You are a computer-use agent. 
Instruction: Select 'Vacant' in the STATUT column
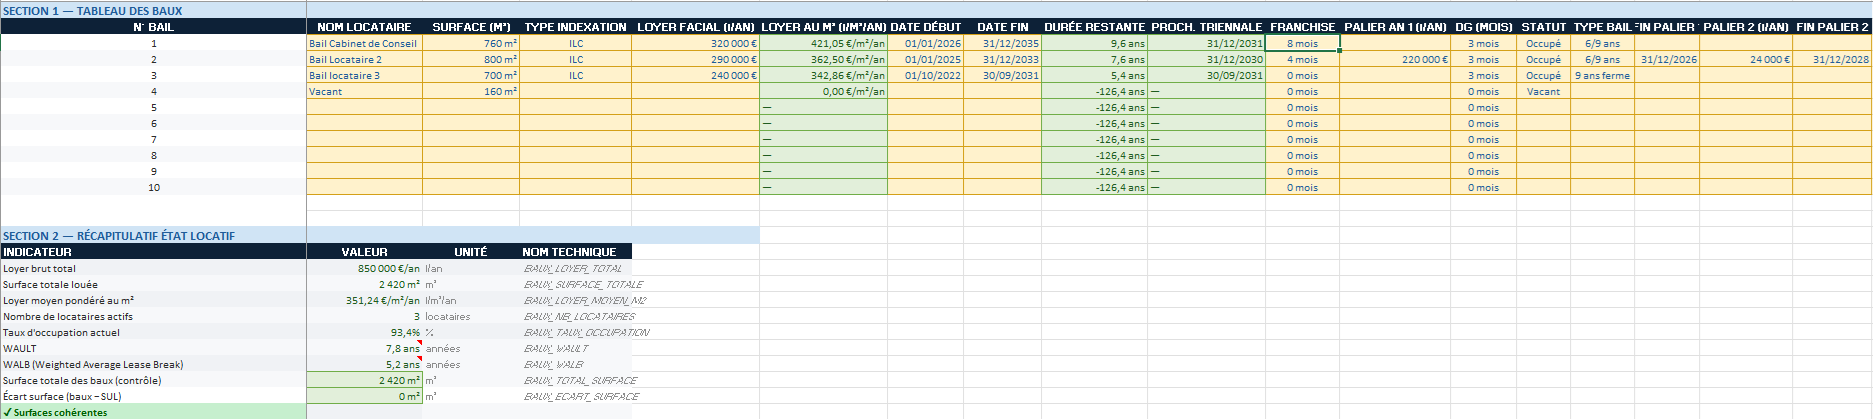pos(1543,91)
